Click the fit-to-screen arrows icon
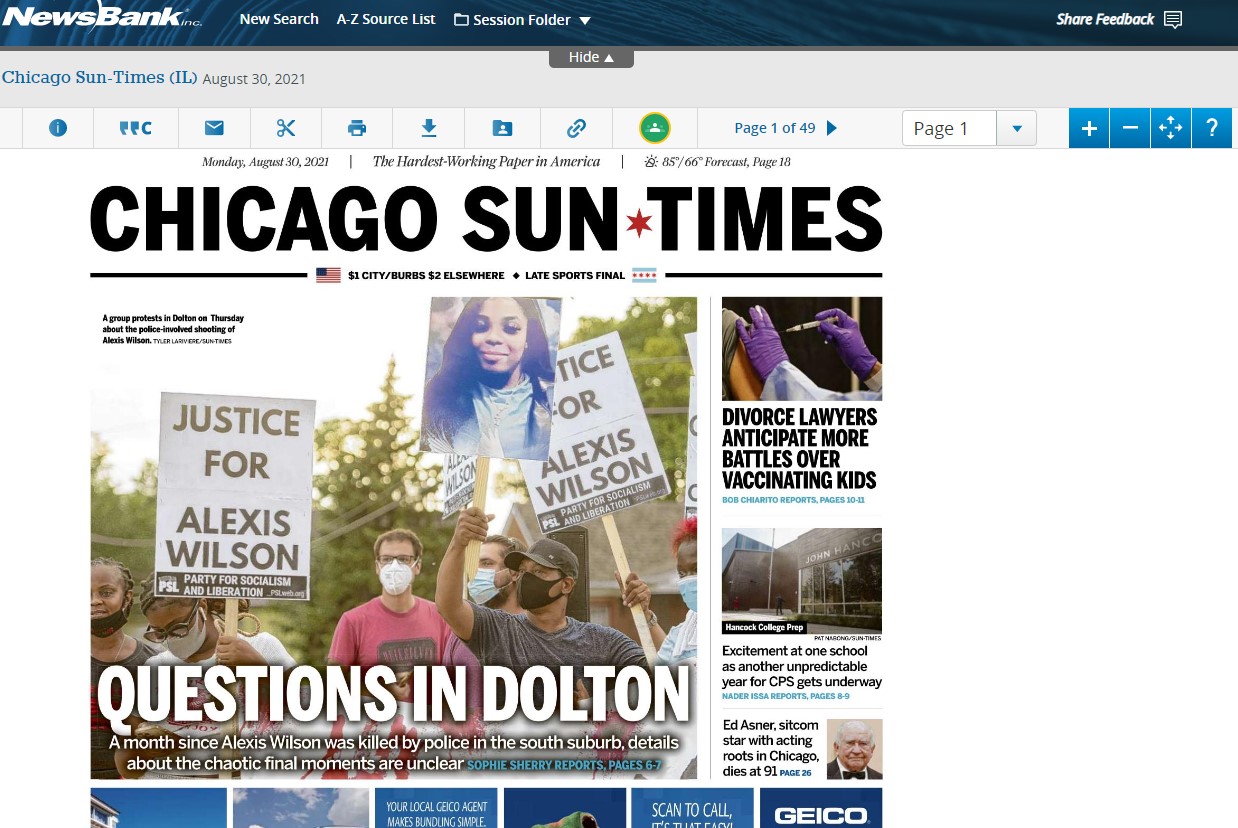The image size is (1238, 828). pyautogui.click(x=1170, y=128)
